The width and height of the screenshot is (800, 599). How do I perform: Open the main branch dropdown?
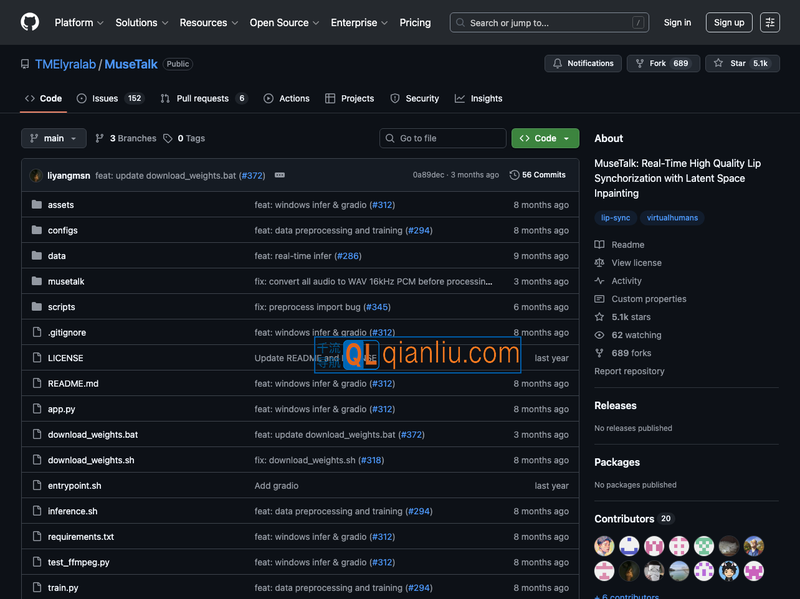click(x=53, y=138)
